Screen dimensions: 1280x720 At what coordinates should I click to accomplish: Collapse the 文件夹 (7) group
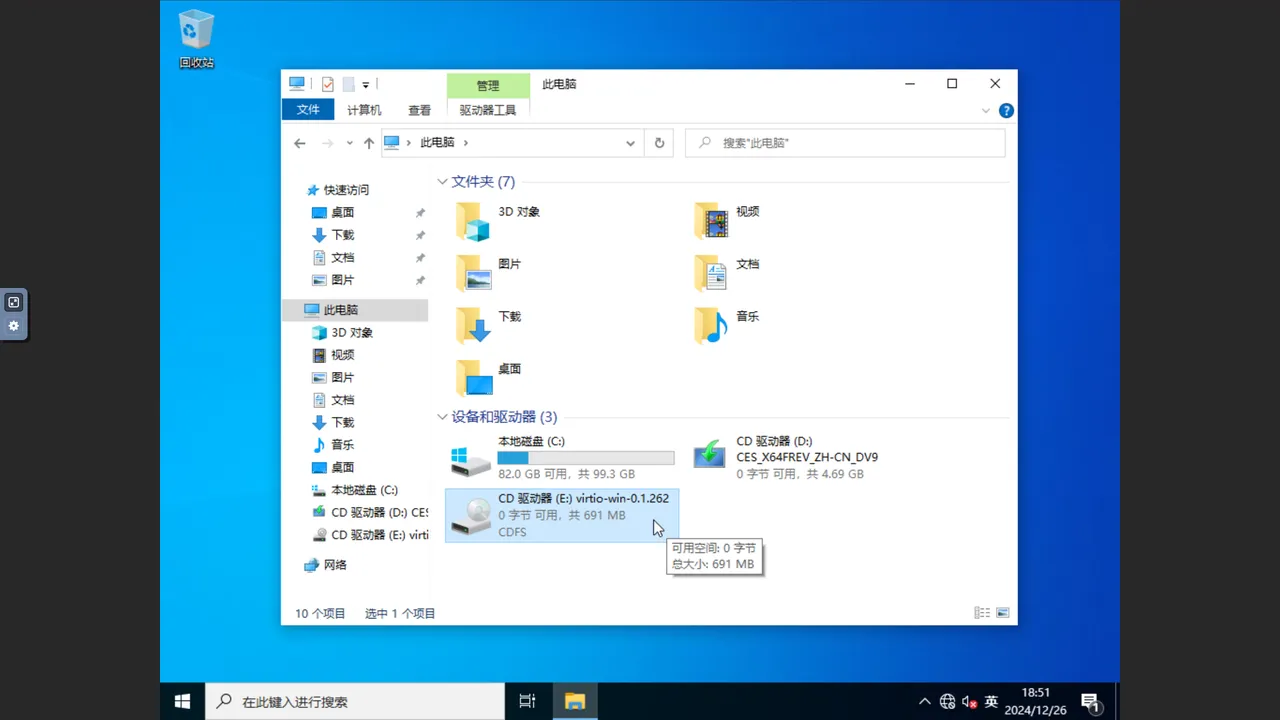tap(442, 182)
